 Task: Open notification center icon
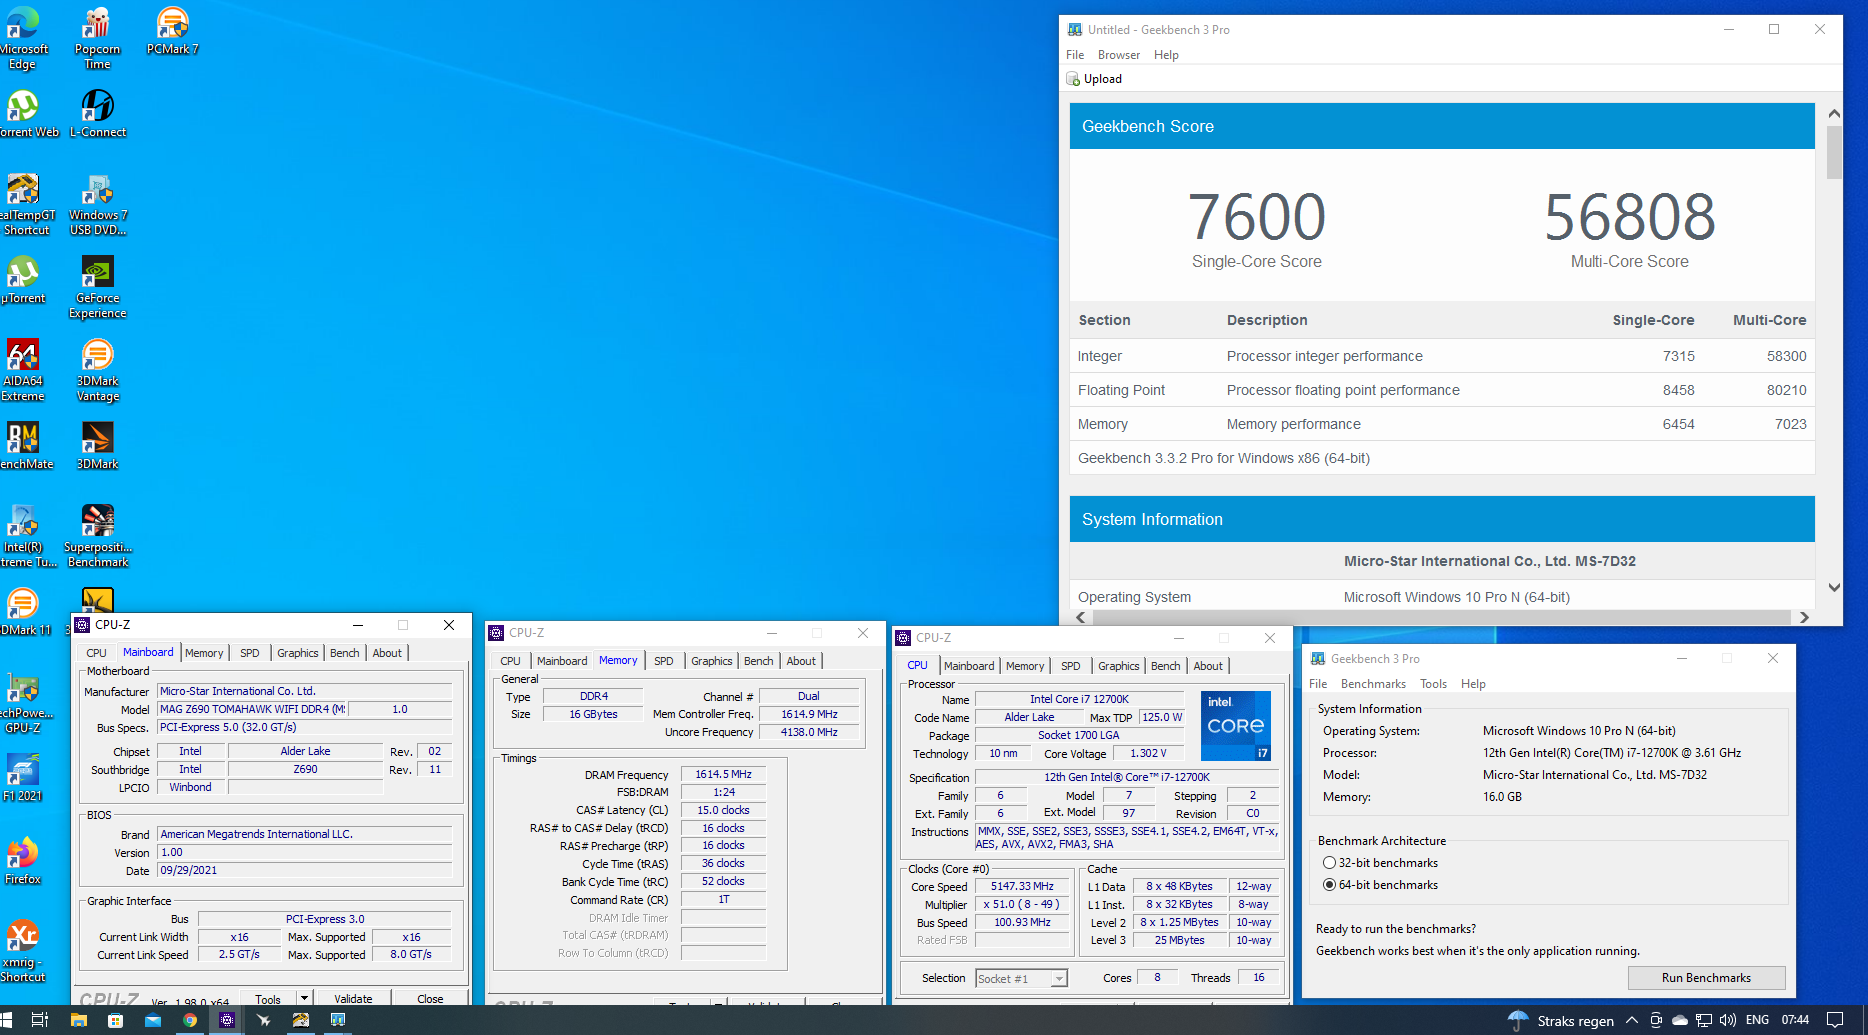1835,1020
